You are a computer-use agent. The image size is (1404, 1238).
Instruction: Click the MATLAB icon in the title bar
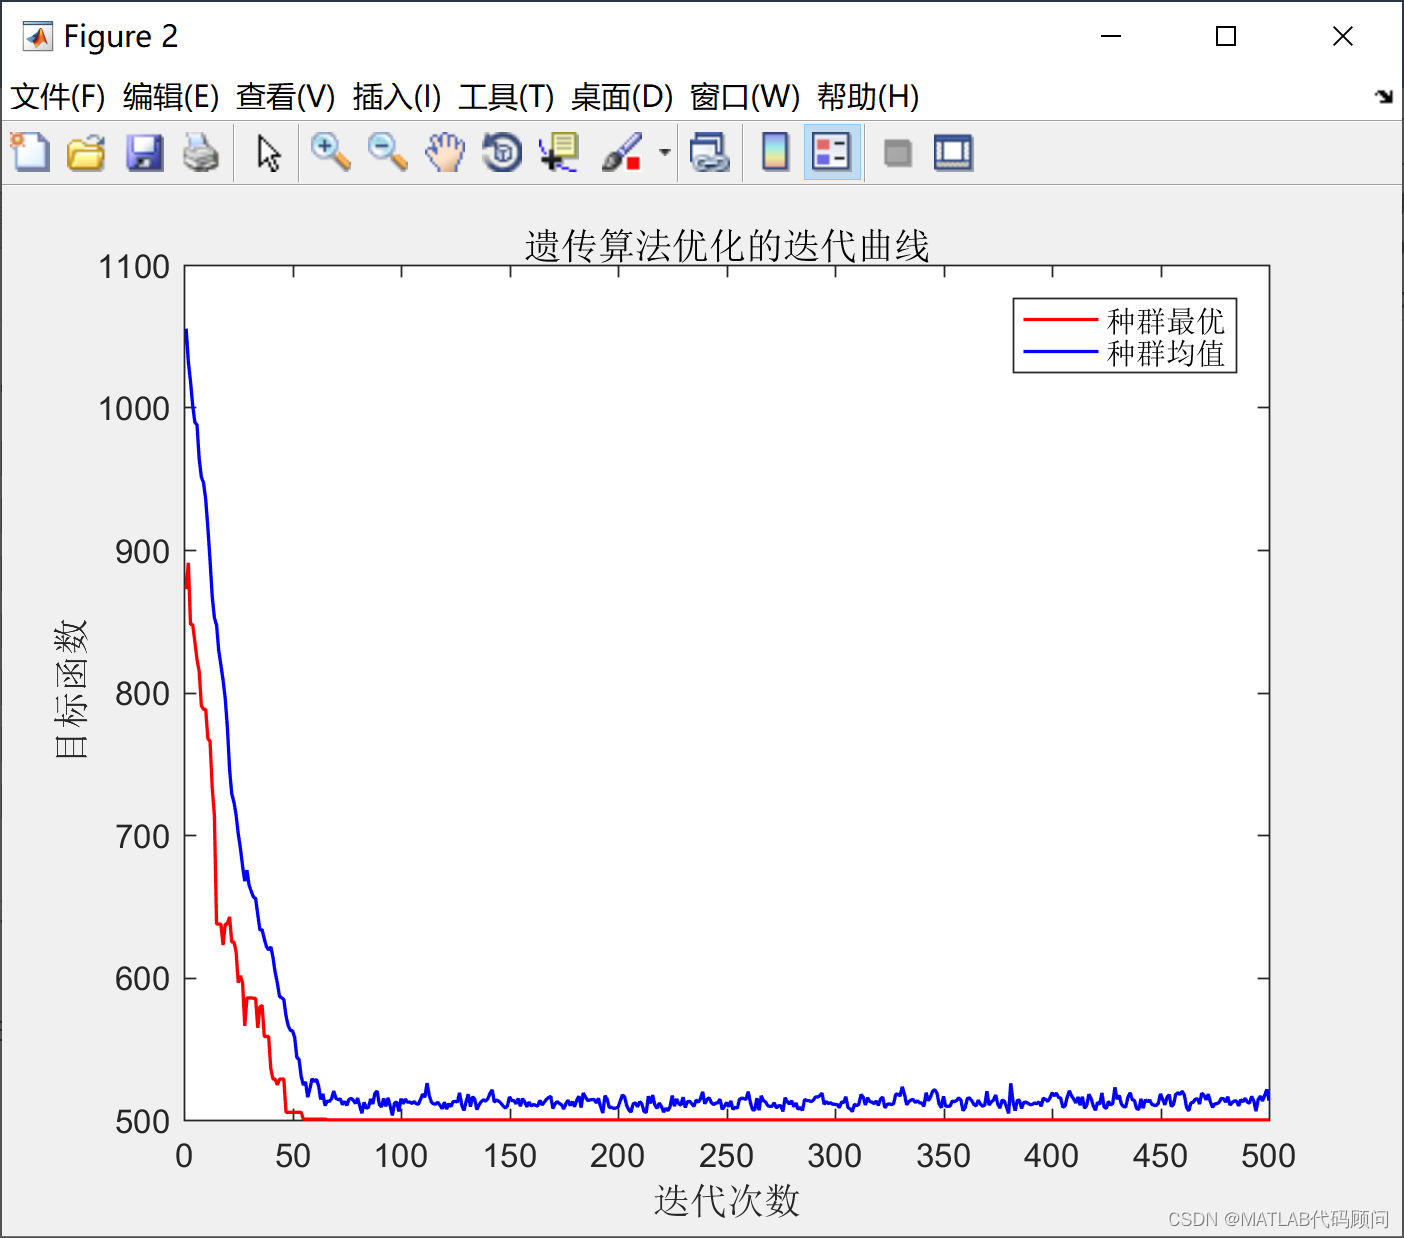click(x=38, y=37)
